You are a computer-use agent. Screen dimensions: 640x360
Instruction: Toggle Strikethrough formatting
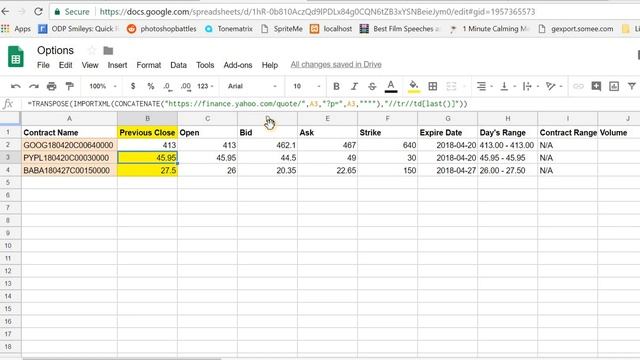[372, 86]
